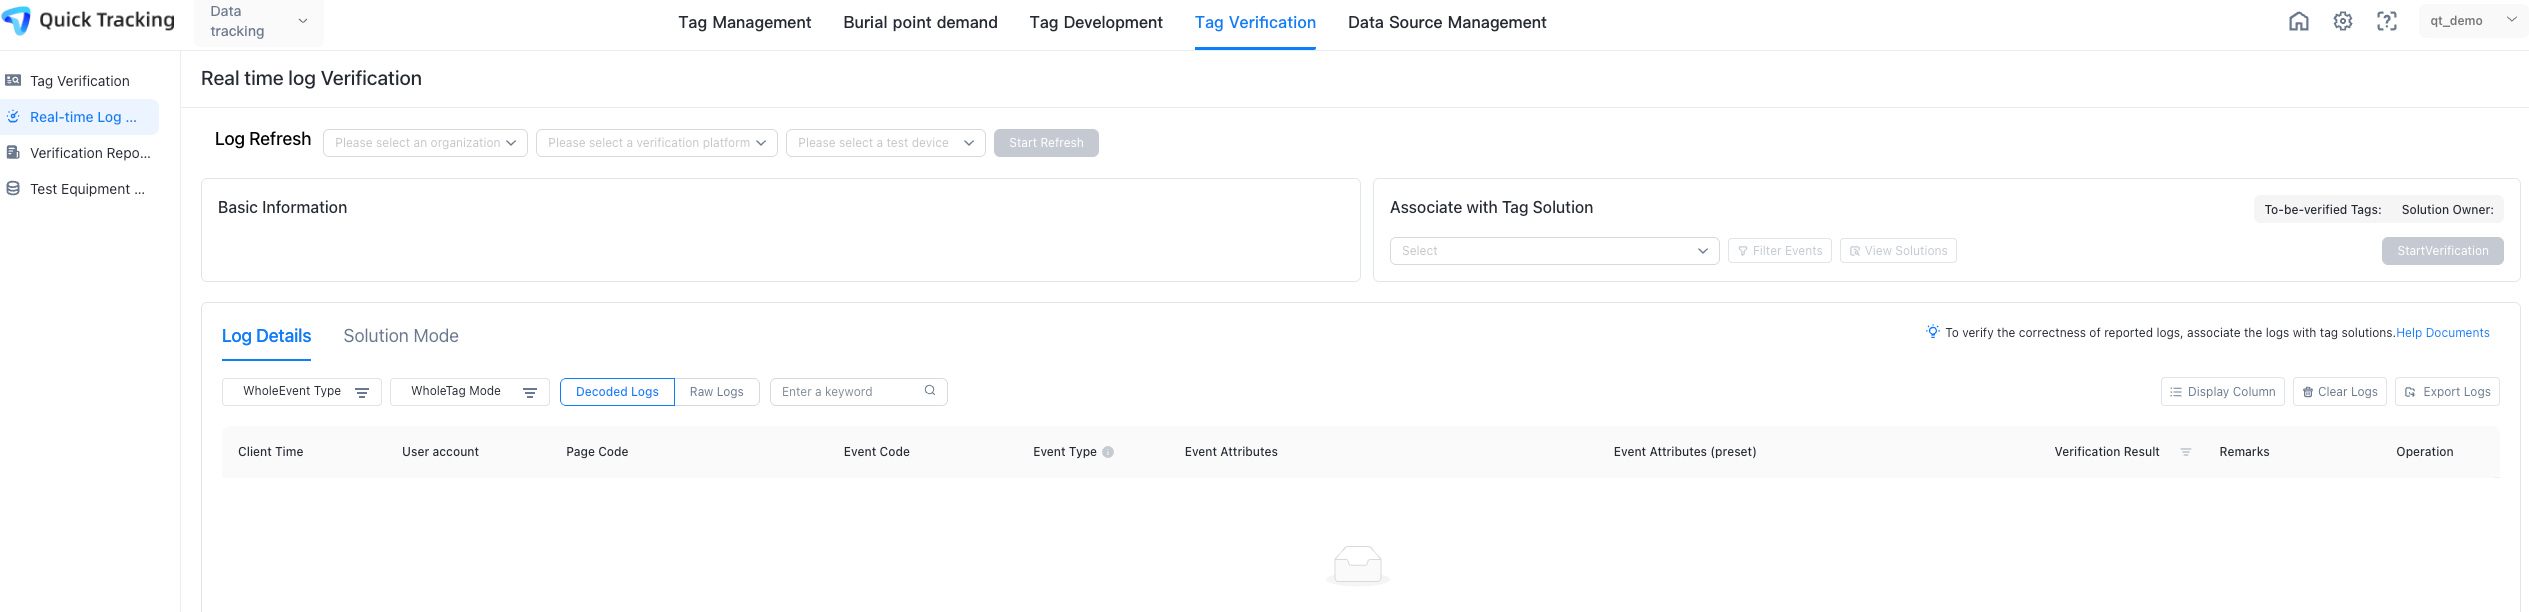Click the search icon in keyword field
The height and width of the screenshot is (612, 2529).
929,391
